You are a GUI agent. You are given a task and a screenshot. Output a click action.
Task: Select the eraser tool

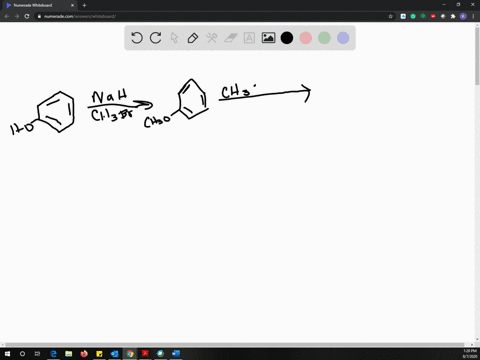pyautogui.click(x=230, y=38)
